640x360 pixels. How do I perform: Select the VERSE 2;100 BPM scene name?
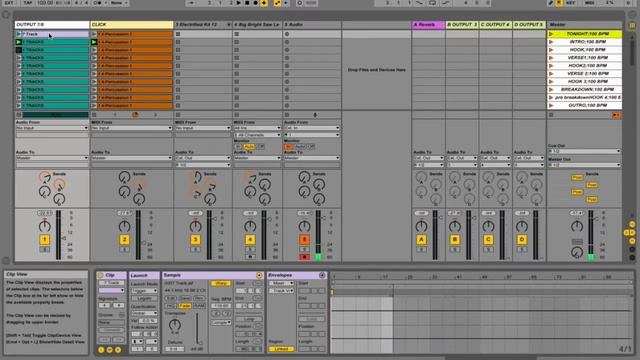(588, 73)
